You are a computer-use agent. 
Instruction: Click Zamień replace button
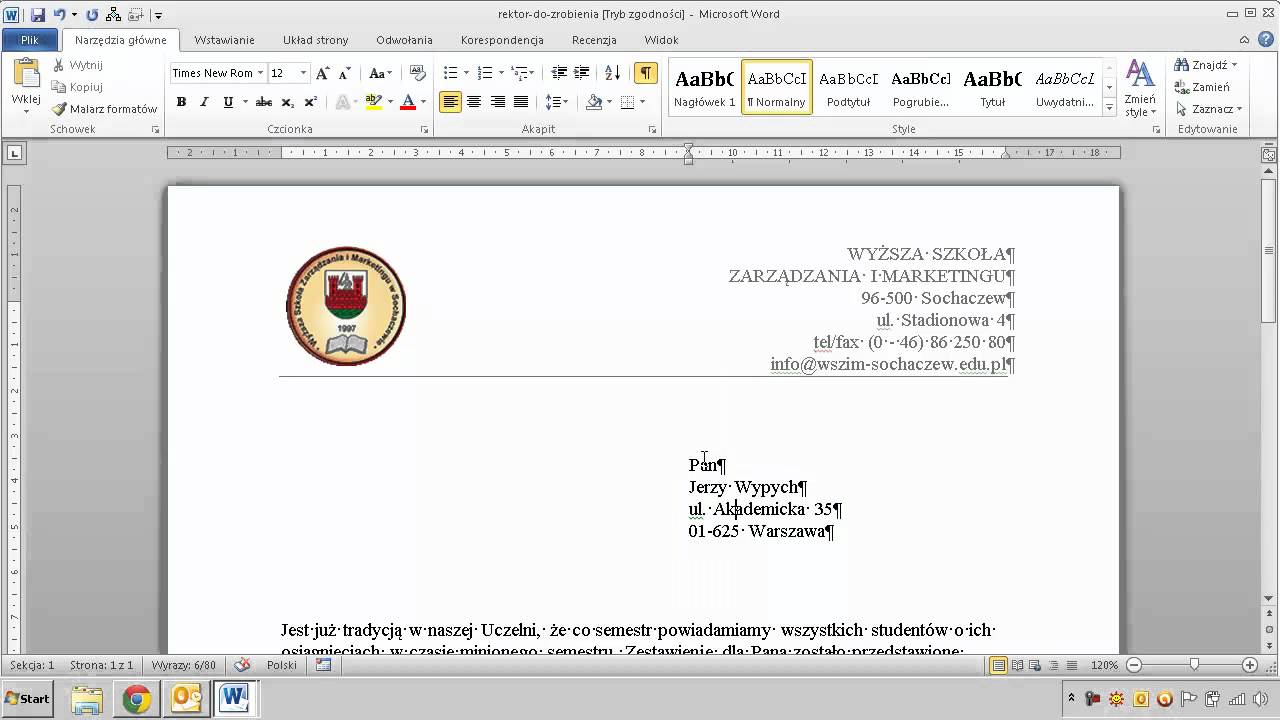pos(1203,87)
